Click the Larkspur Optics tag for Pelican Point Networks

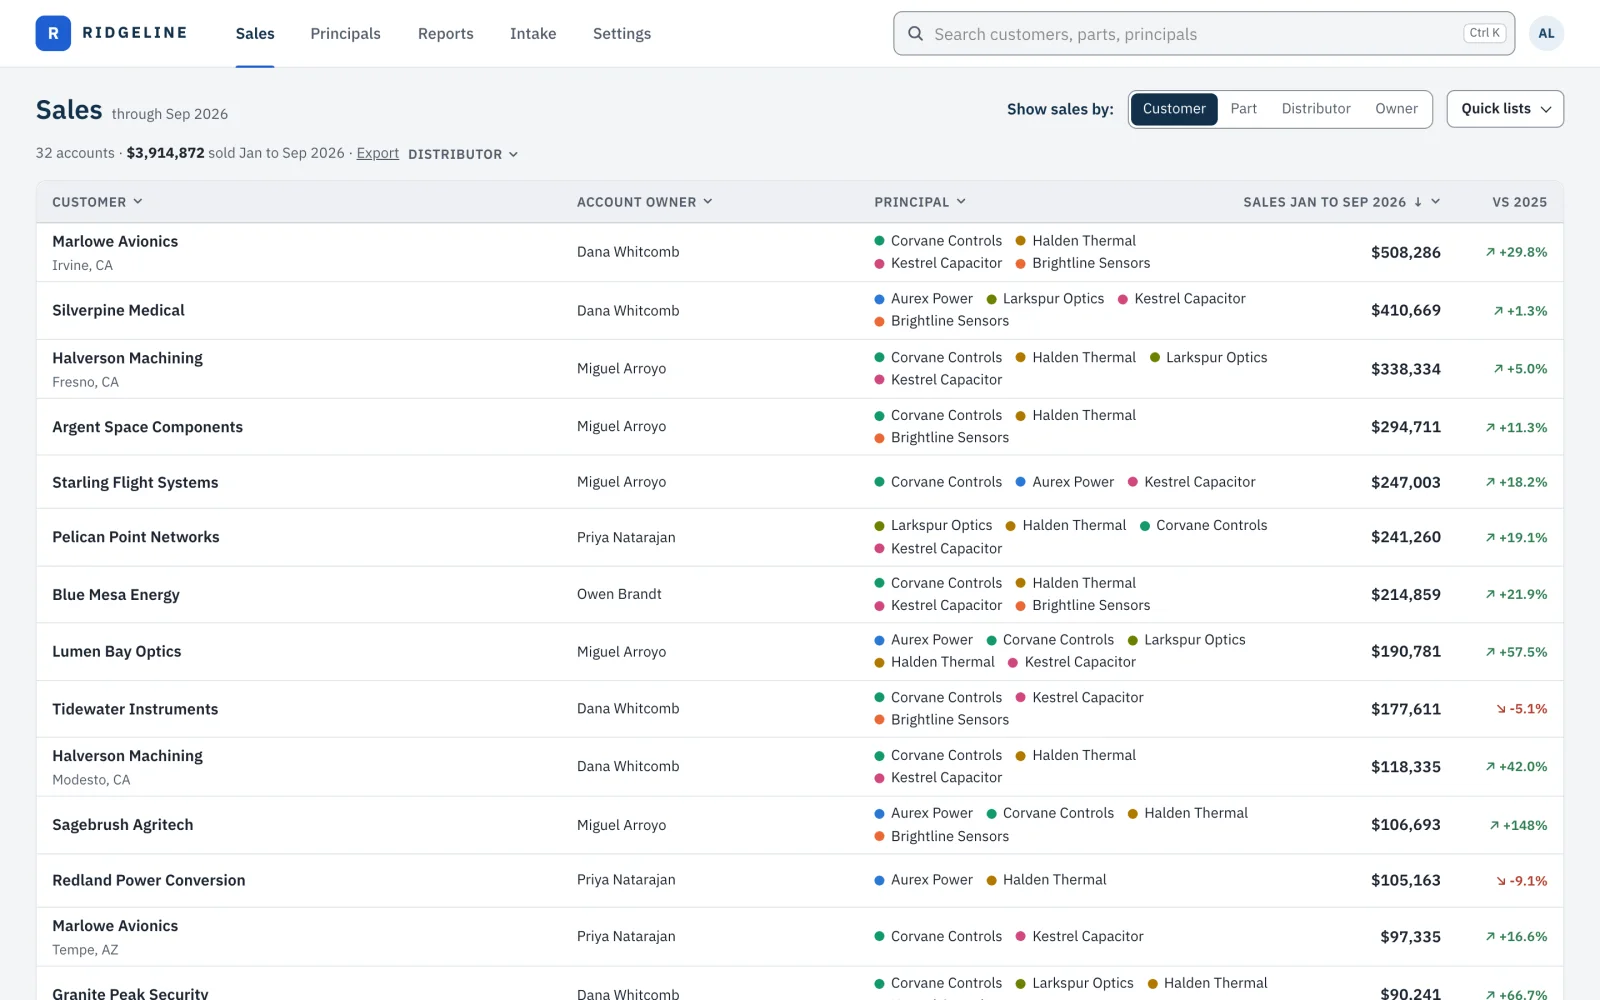pos(933,526)
